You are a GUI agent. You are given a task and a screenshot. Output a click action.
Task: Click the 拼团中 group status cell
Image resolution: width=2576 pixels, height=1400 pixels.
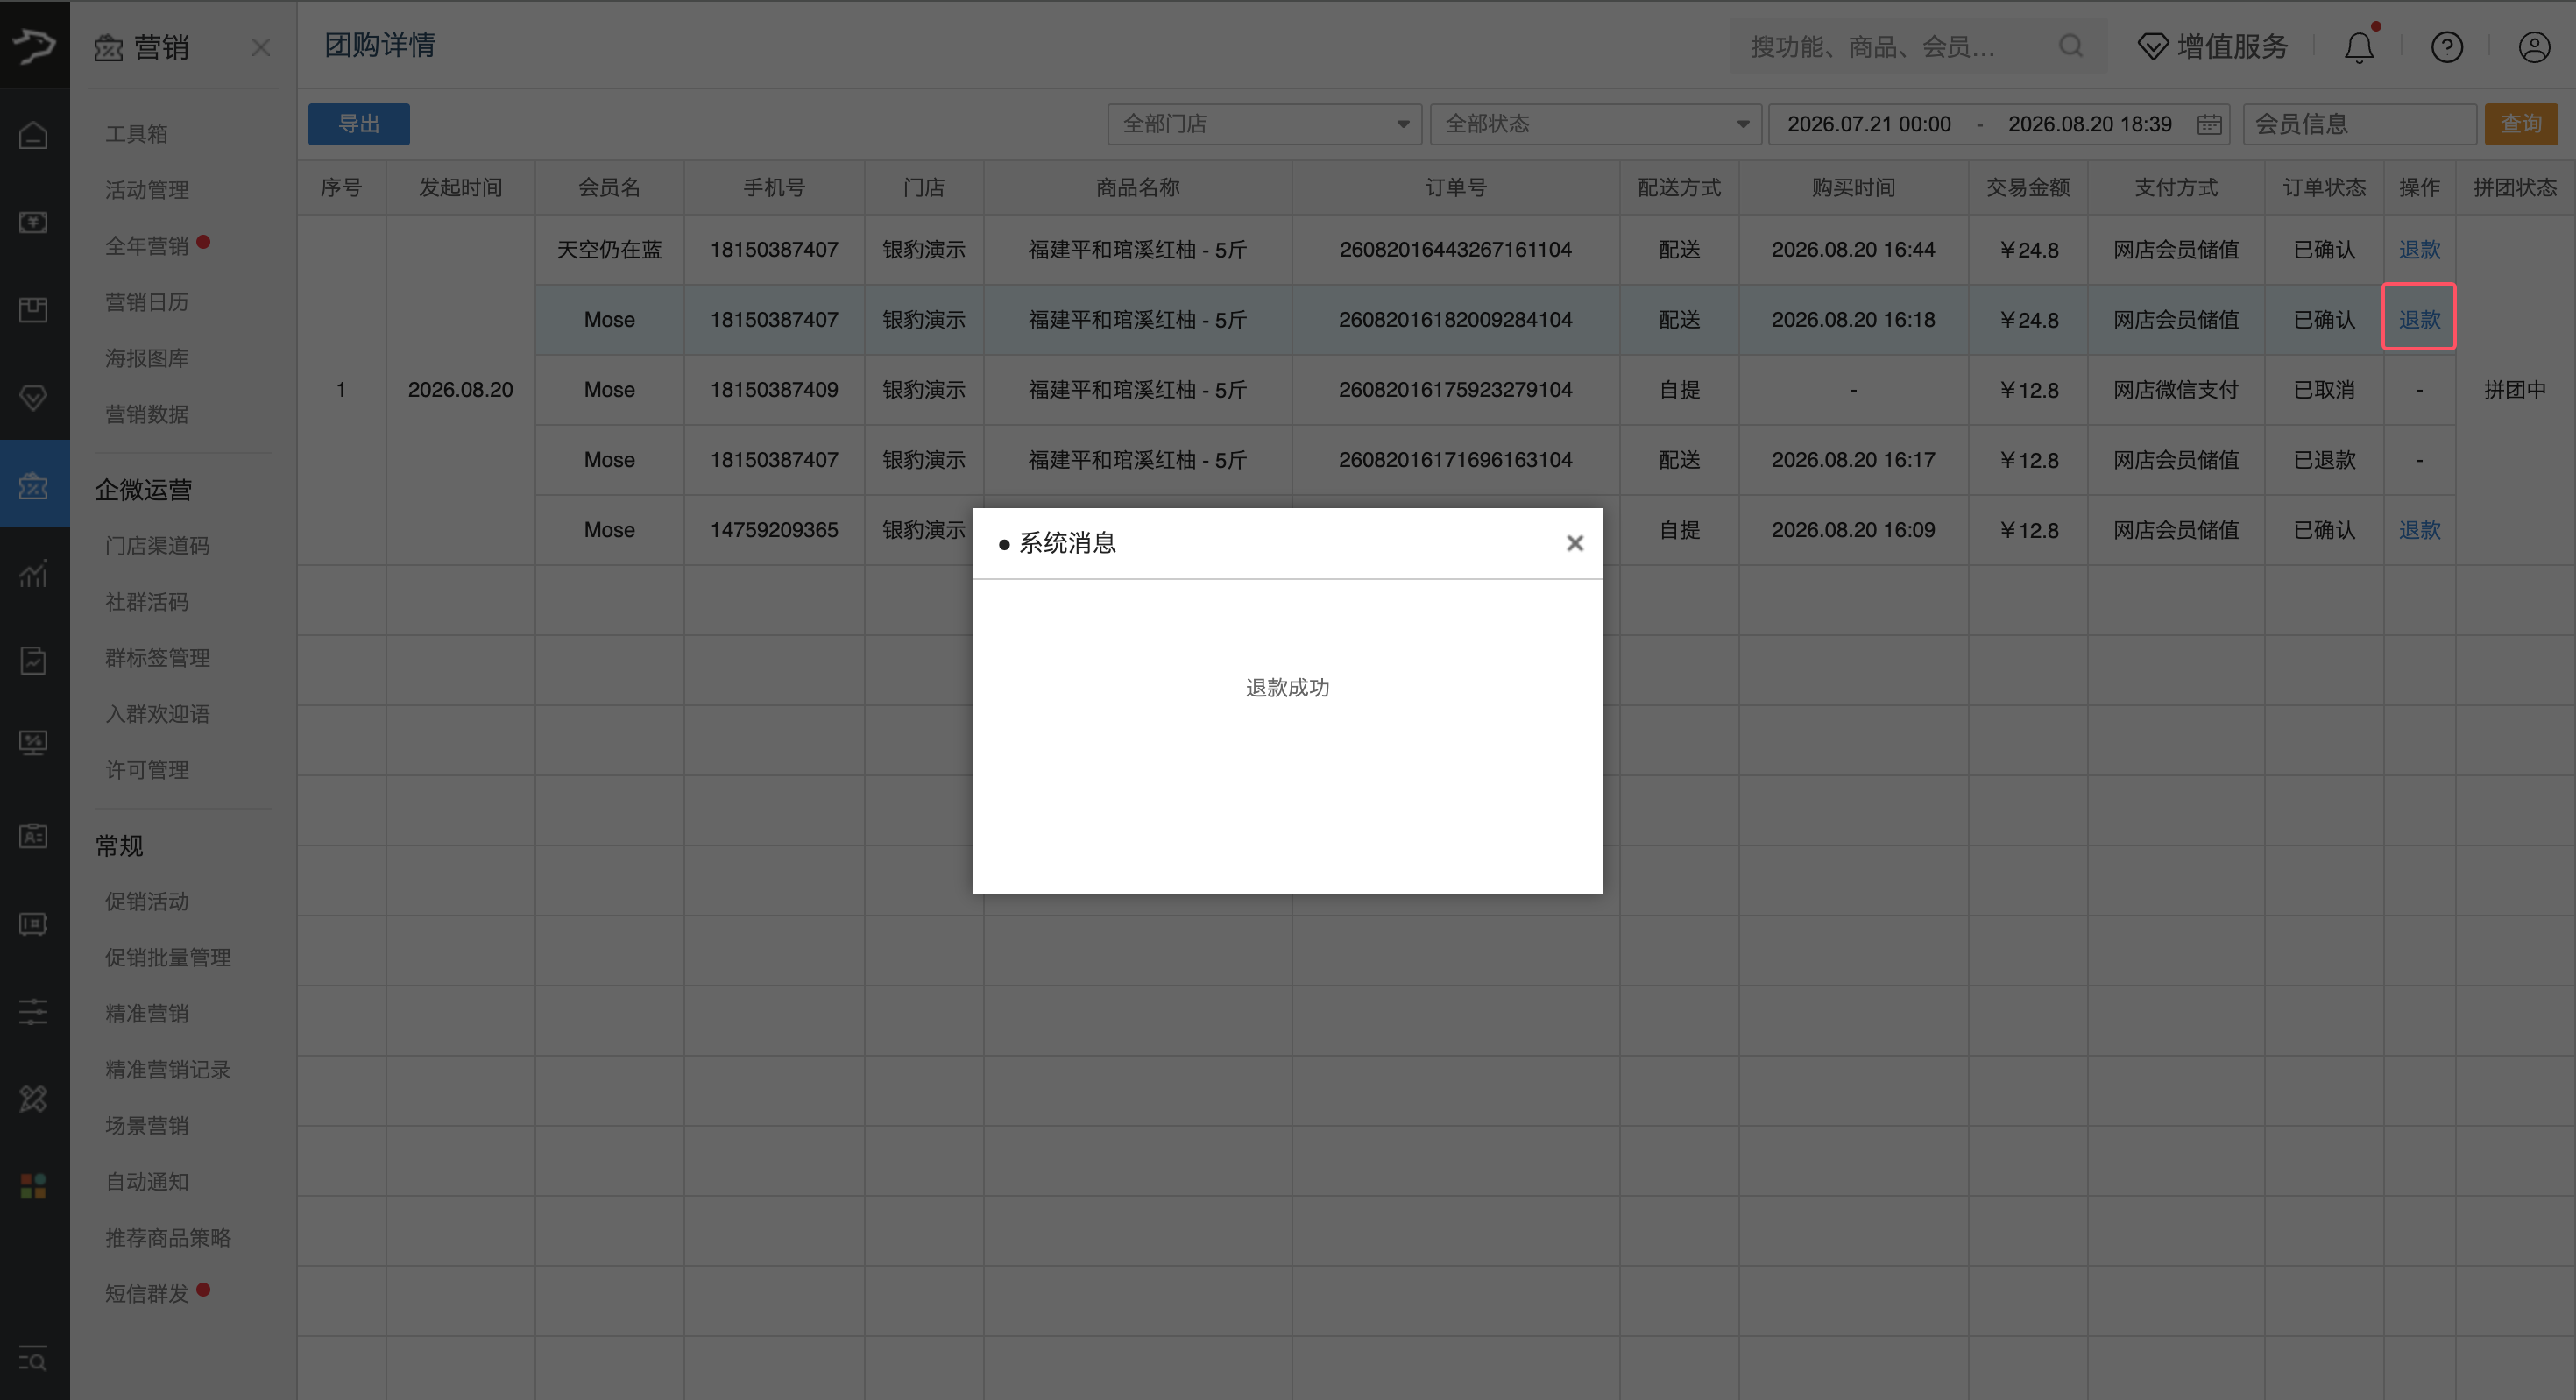pos(2515,390)
